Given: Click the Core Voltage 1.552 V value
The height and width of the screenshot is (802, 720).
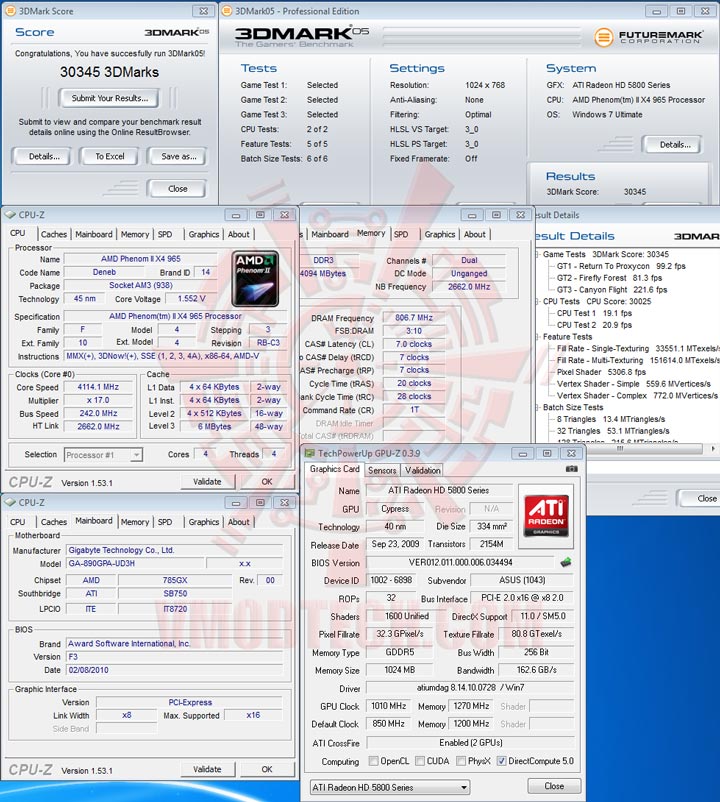Looking at the screenshot, I should (192, 298).
